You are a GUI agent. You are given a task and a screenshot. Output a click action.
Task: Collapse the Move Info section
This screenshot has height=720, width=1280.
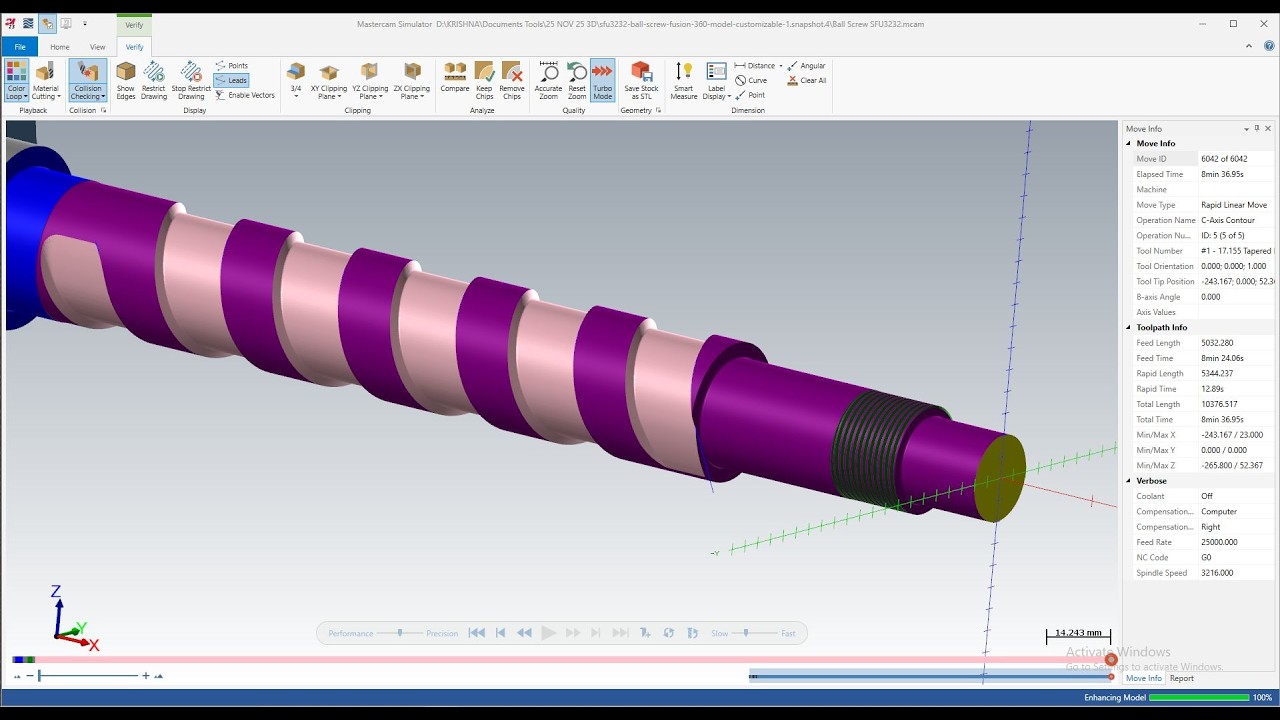coord(1130,144)
